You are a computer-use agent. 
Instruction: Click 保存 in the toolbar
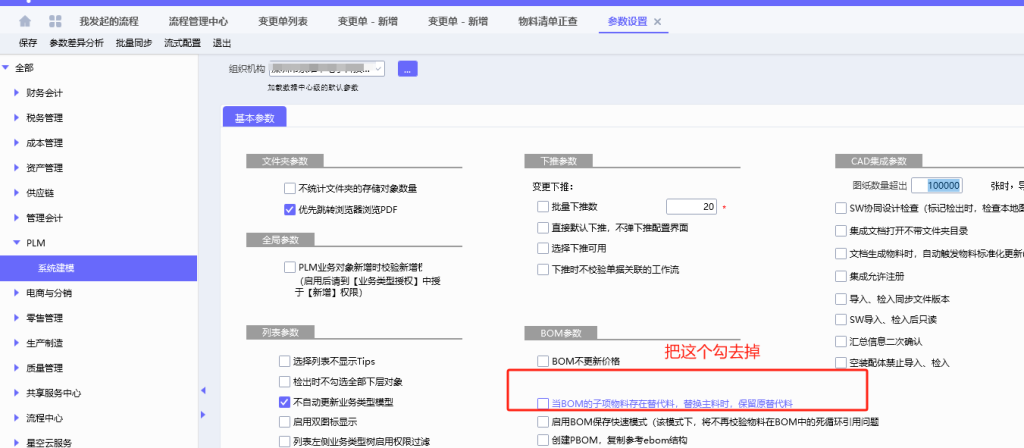coord(28,44)
